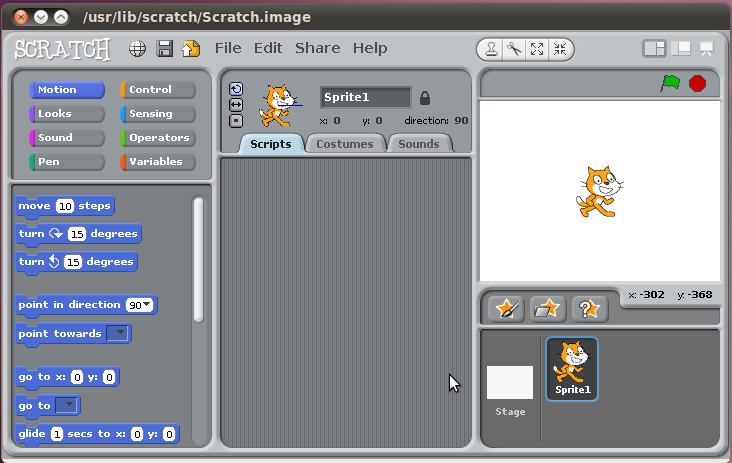
Task: Click the sprite preview thumbnail above Scripts
Action: pos(279,106)
